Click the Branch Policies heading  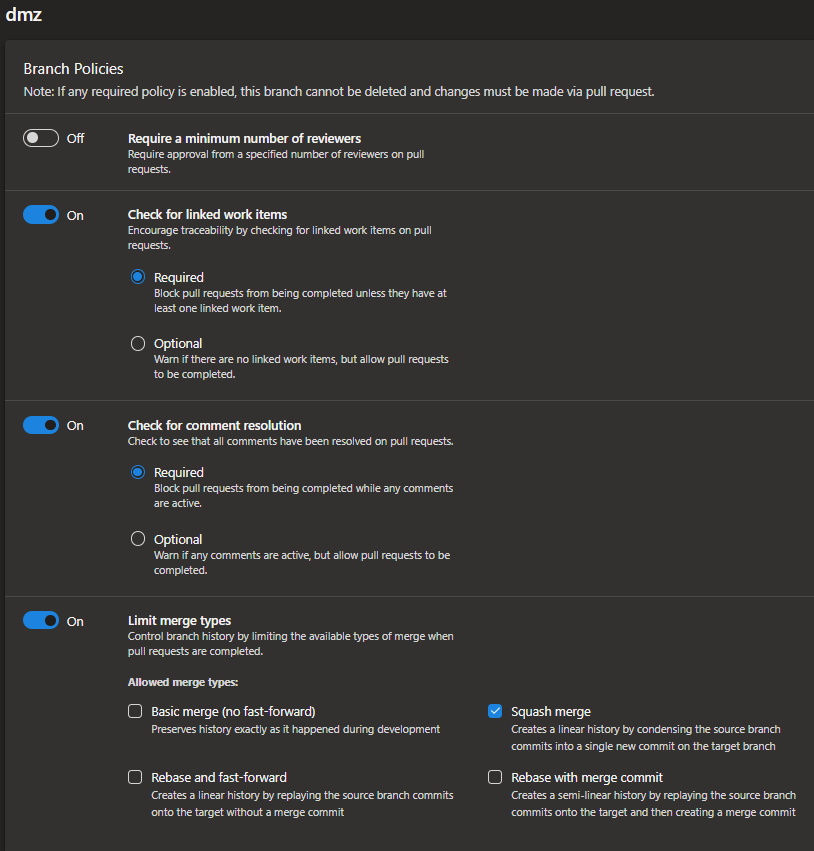73,69
